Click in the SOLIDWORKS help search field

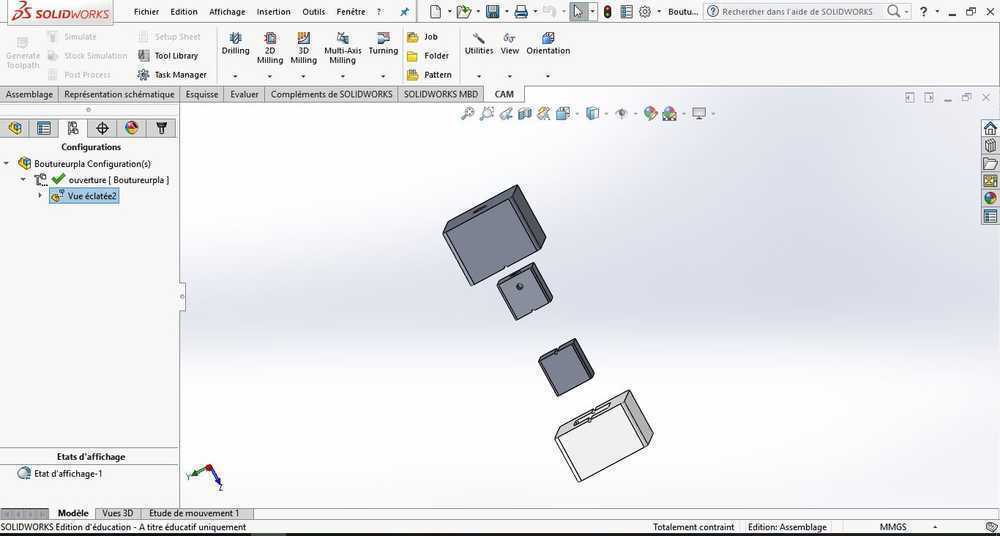point(802,11)
